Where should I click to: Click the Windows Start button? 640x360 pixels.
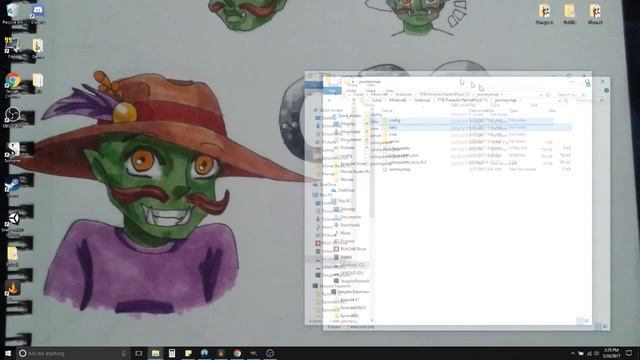(x=8, y=353)
